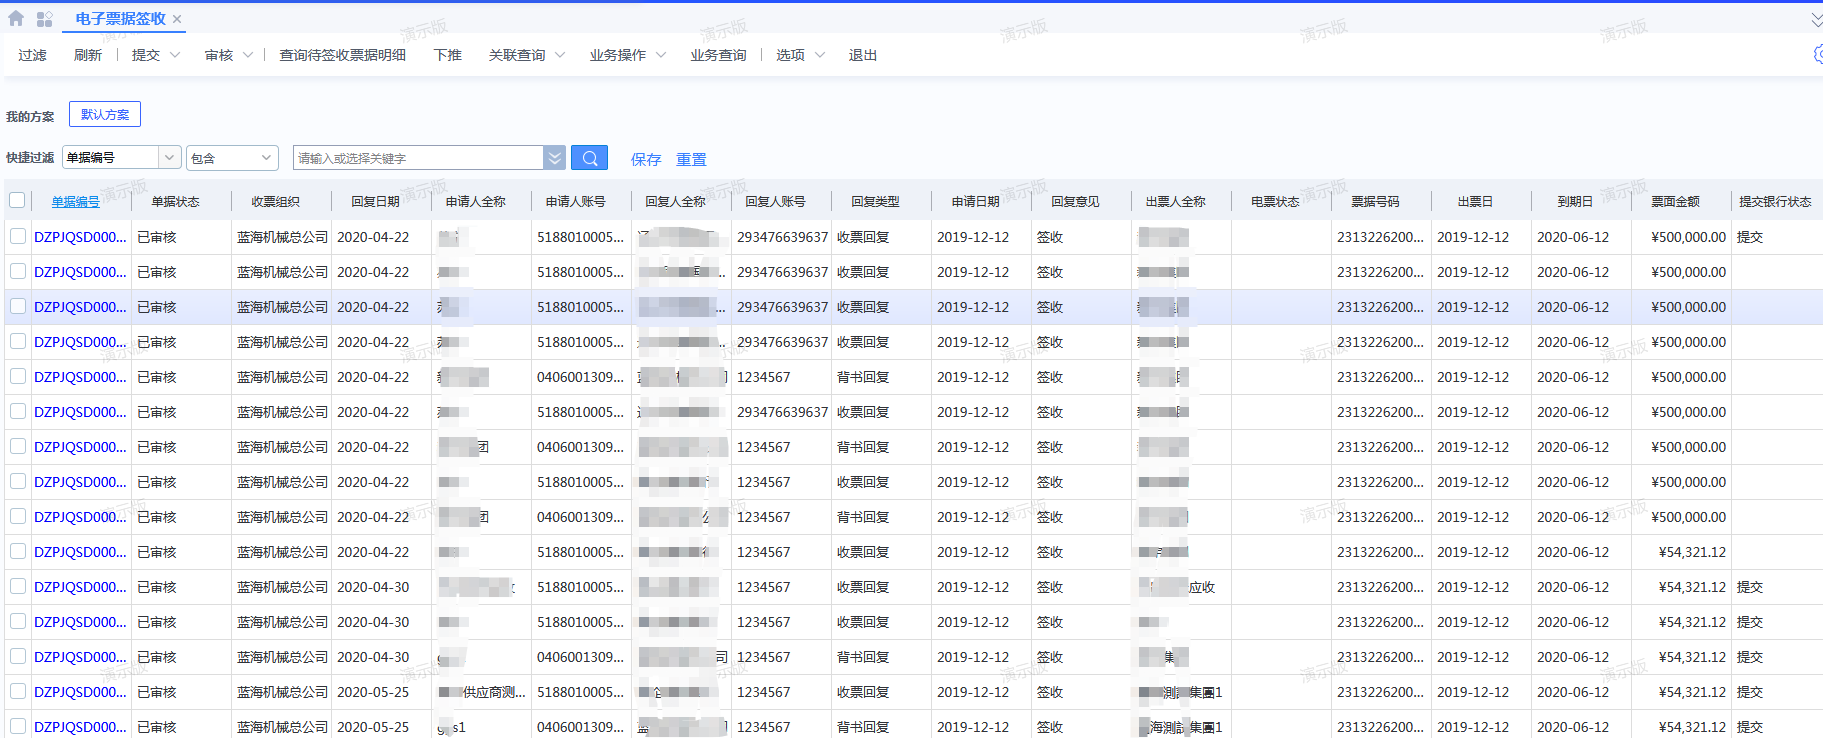
Task: Check the first 2020-05-25 row's checkbox
Action: (x=18, y=691)
